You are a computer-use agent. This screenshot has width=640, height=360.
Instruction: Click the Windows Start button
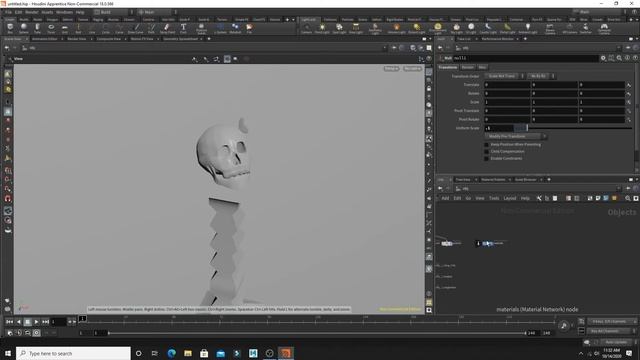tap(8, 353)
